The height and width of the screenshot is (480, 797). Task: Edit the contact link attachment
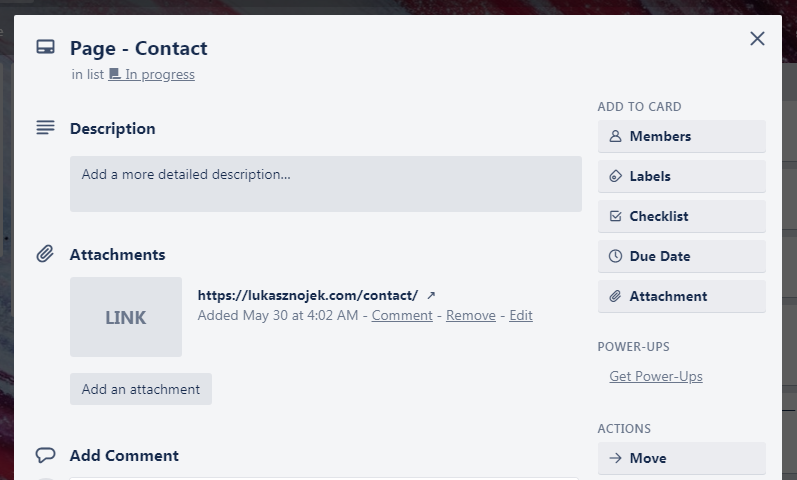click(x=521, y=315)
